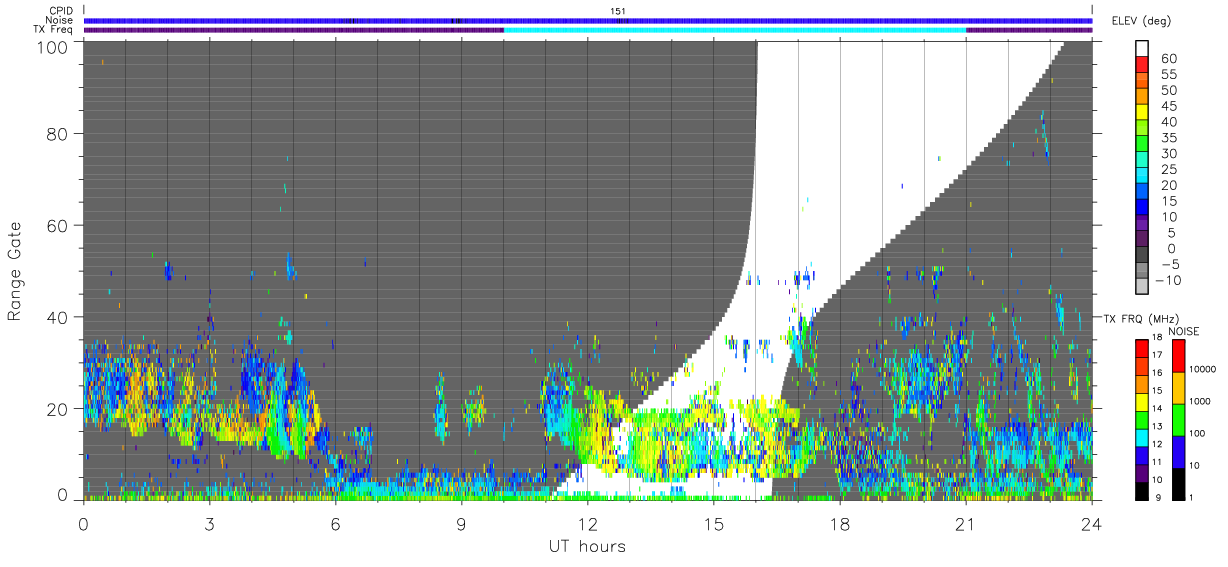Click the UT hours axis title

[586, 547]
